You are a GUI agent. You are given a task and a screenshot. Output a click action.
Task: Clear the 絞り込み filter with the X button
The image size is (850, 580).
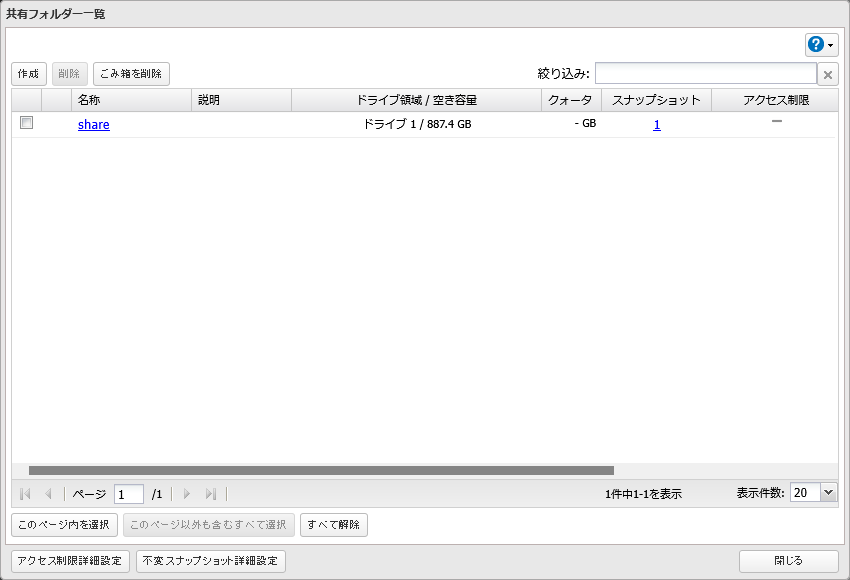coord(828,74)
